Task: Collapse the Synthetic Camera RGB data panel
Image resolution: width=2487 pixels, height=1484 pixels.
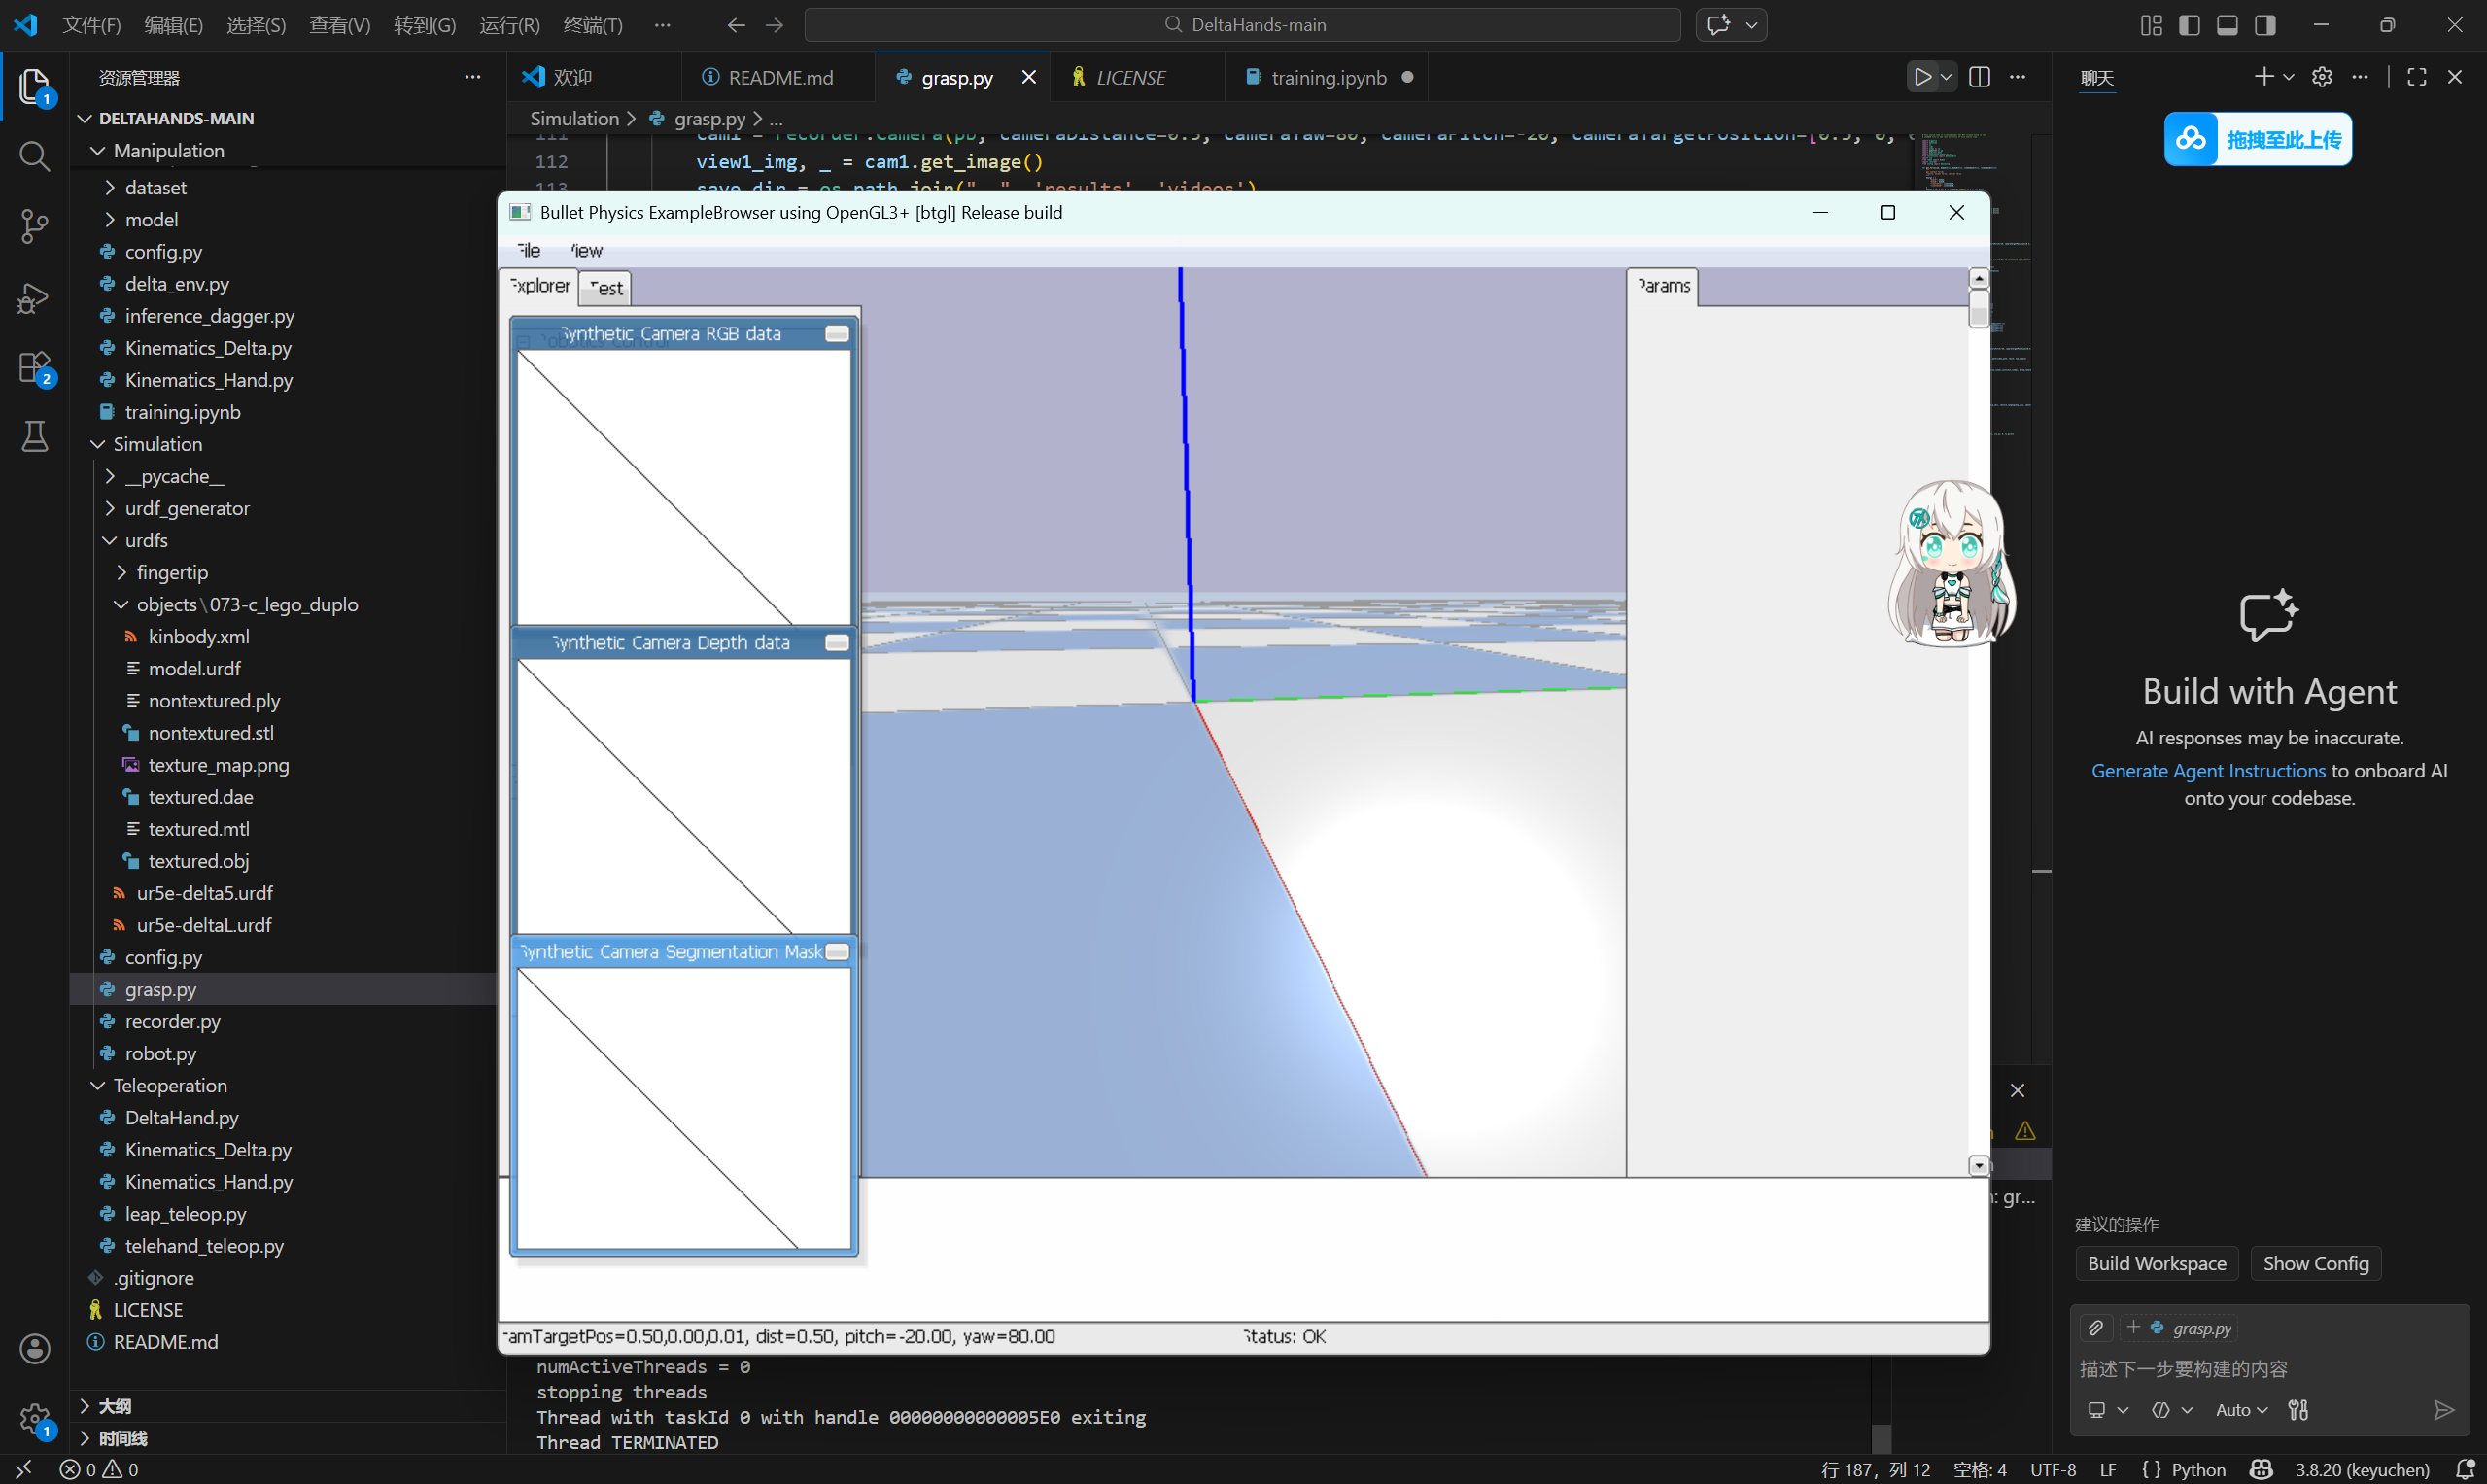Action: click(836, 334)
